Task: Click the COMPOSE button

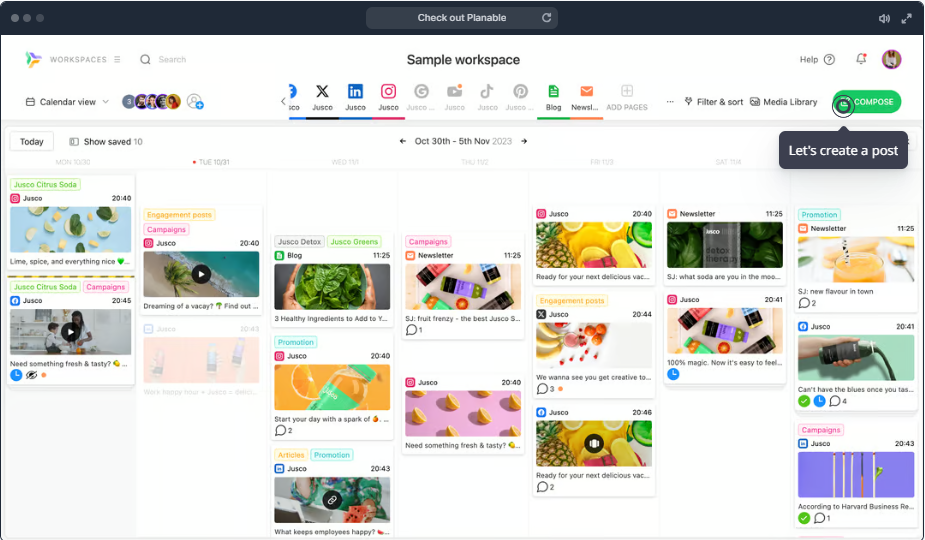Action: (x=867, y=102)
